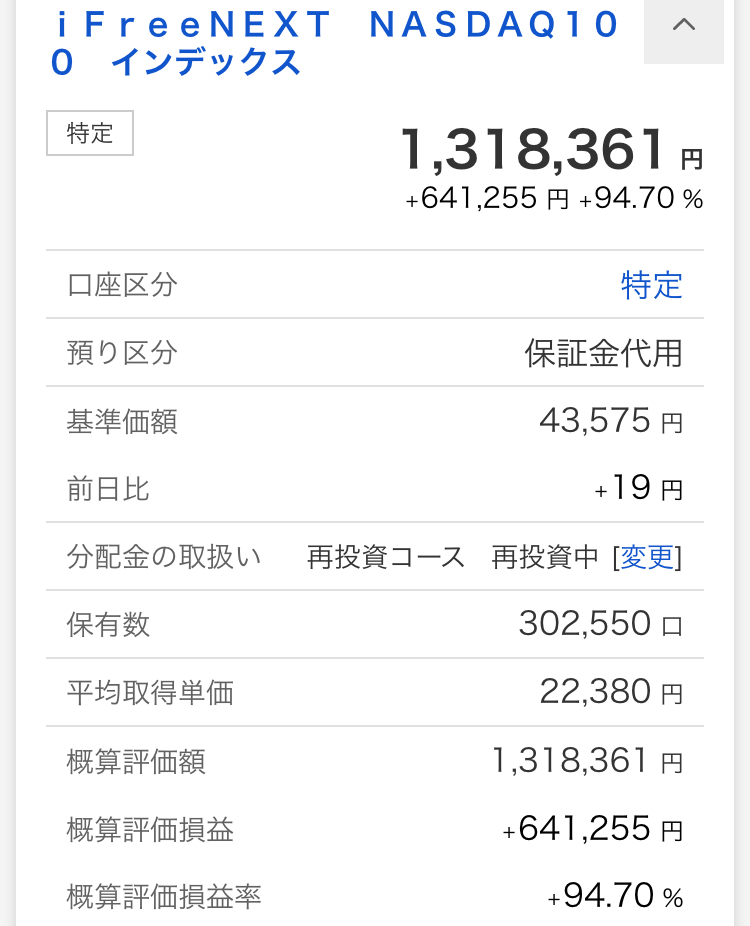Select the 分配金の取扱い label
750x926 pixels.
tap(164, 557)
